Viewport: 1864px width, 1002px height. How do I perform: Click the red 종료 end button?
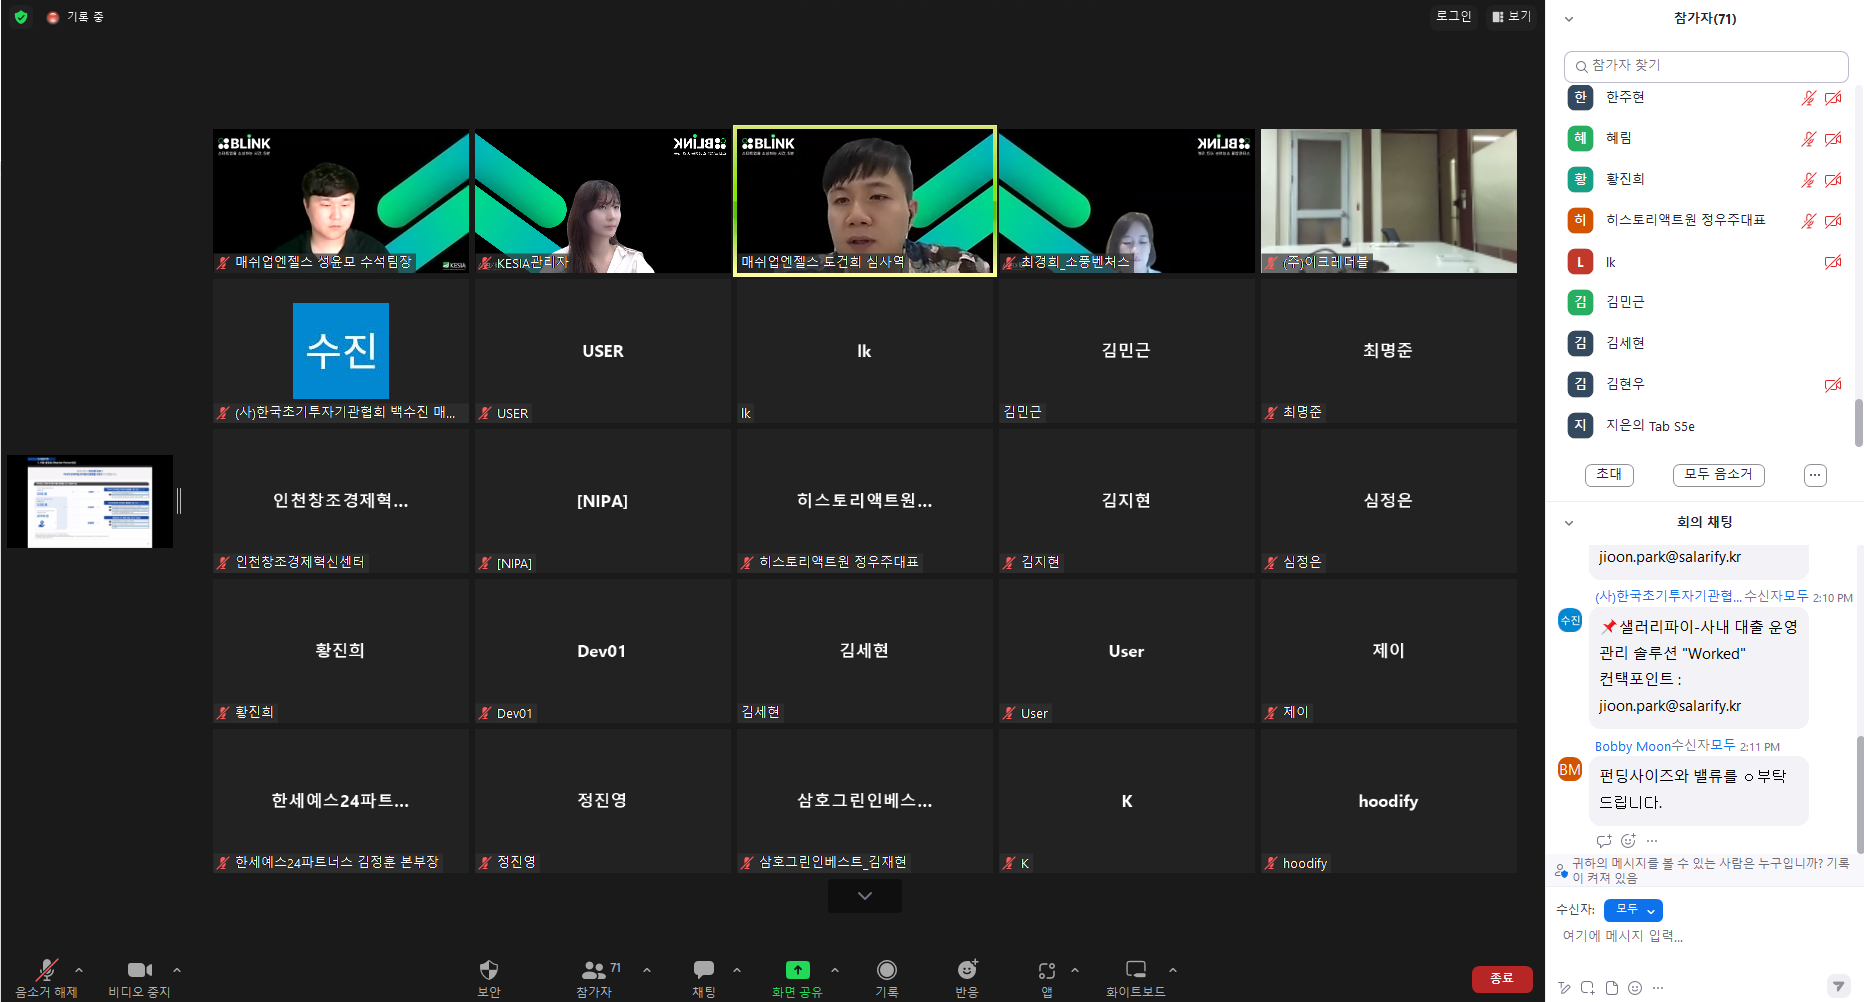1501,979
